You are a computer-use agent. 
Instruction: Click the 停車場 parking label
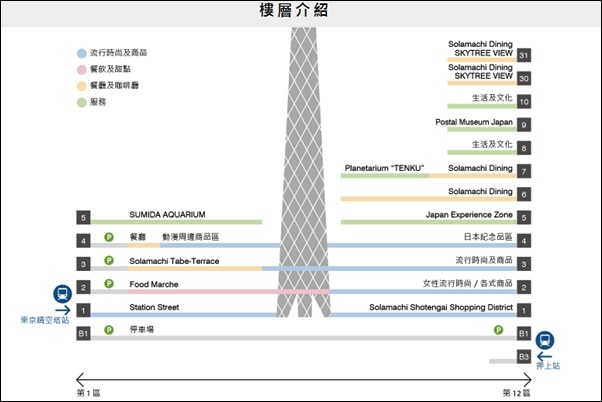[x=142, y=329]
